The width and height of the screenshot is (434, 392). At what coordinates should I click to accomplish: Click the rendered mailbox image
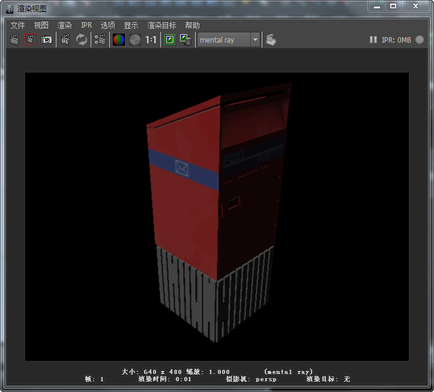pyautogui.click(x=217, y=217)
